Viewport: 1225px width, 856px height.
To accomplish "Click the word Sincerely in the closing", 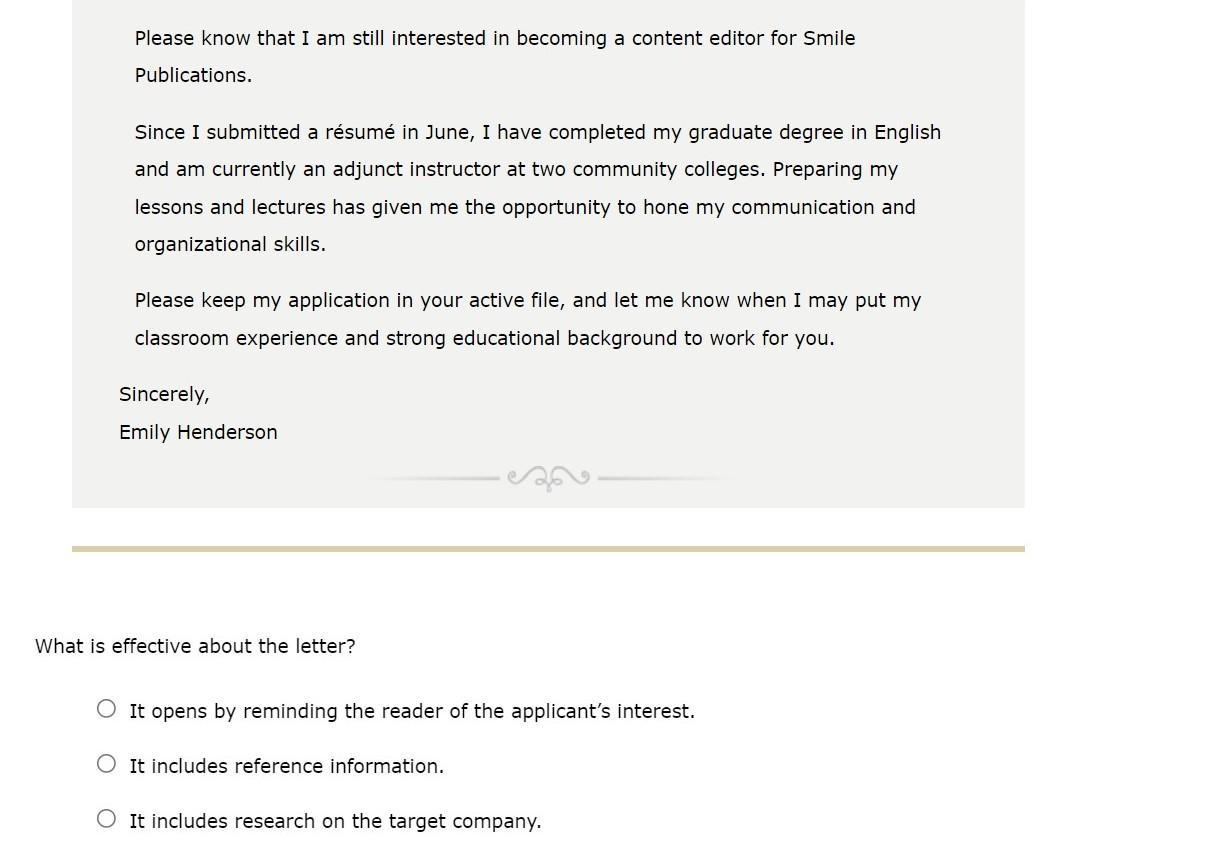I will point(164,394).
